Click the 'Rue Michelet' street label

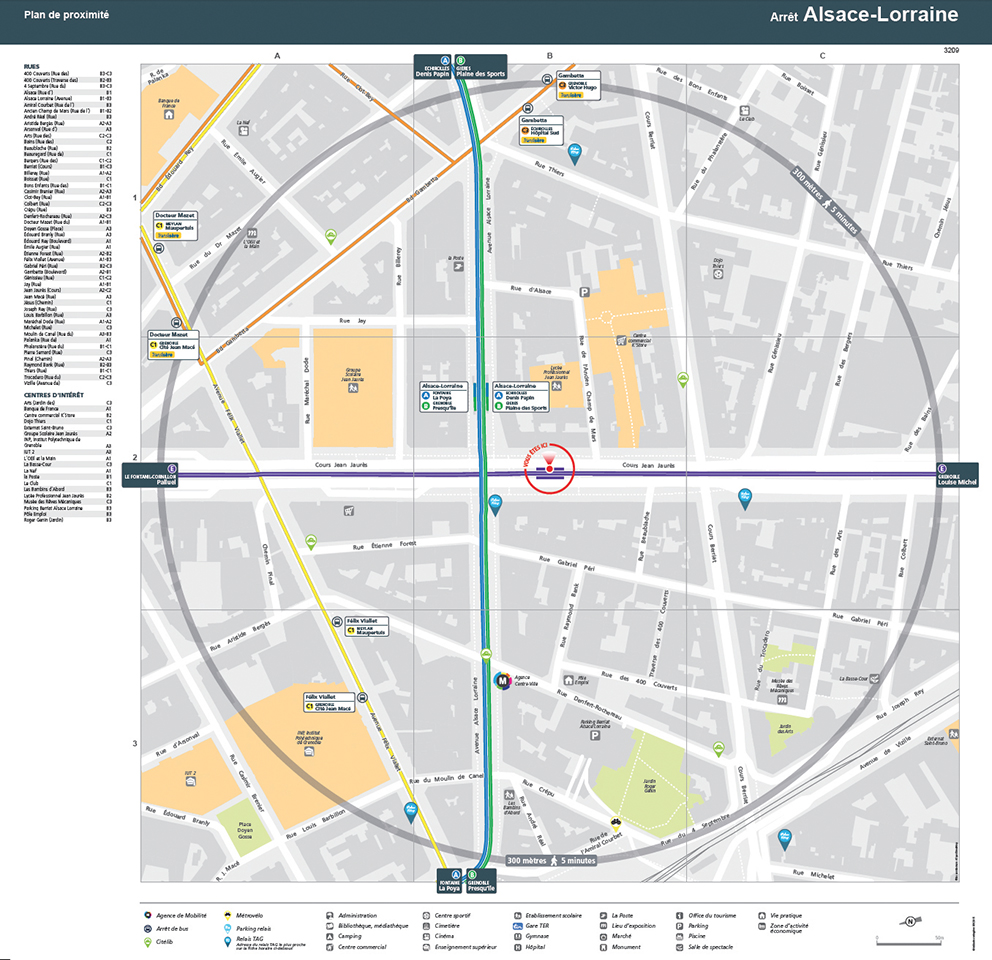click(x=813, y=874)
